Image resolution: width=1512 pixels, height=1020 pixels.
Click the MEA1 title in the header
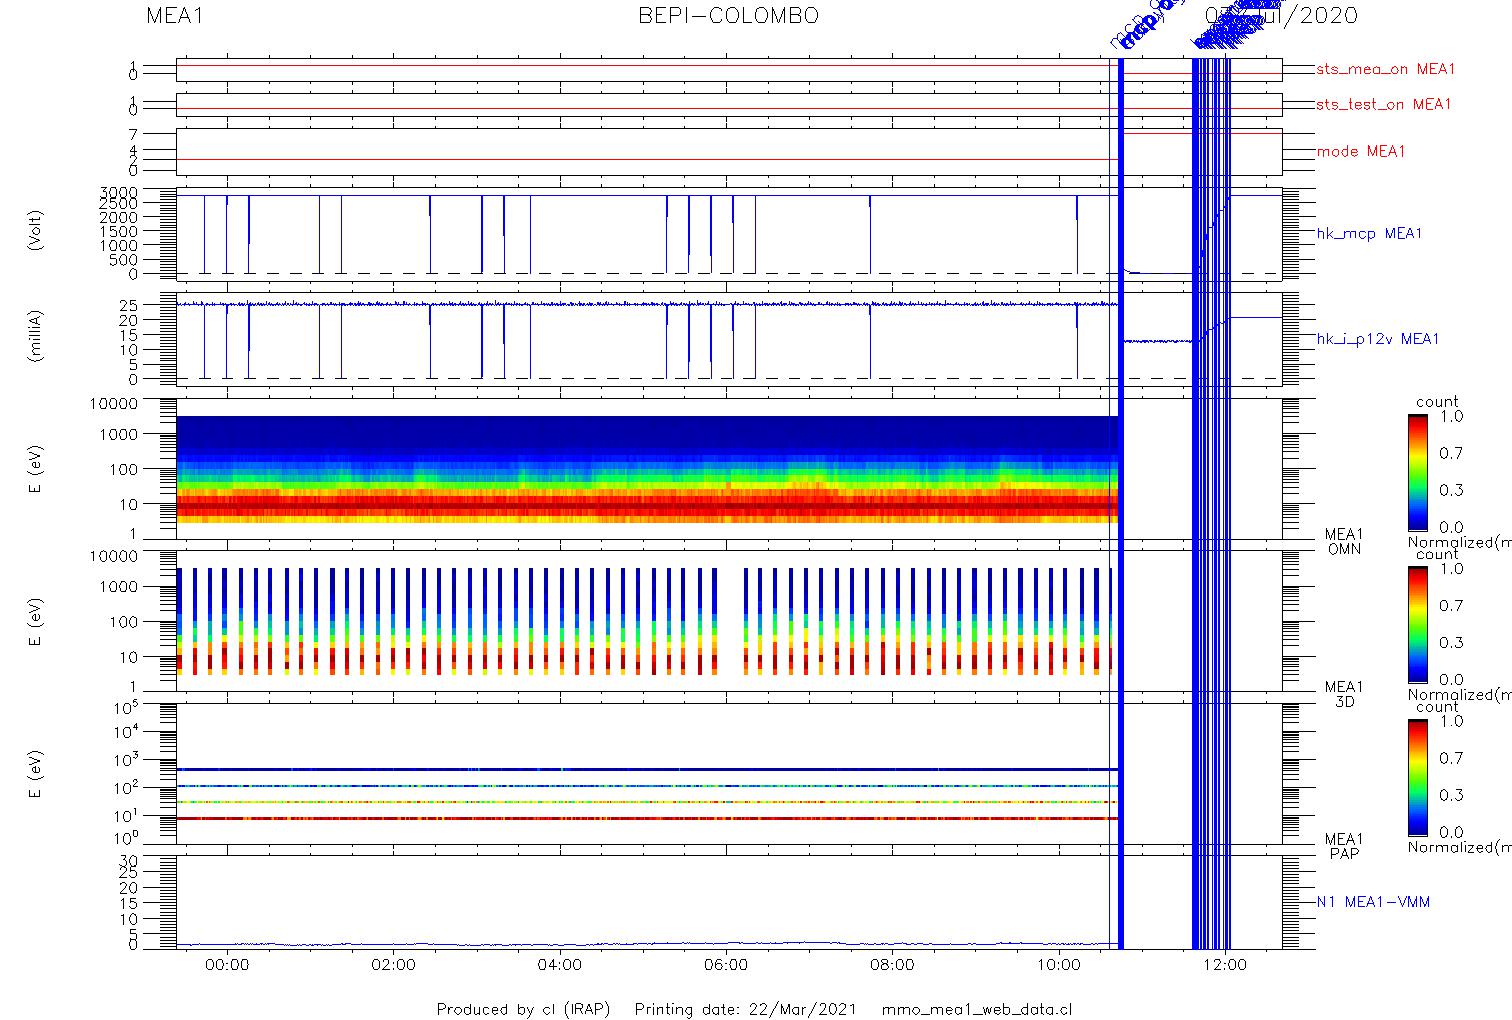click(175, 16)
